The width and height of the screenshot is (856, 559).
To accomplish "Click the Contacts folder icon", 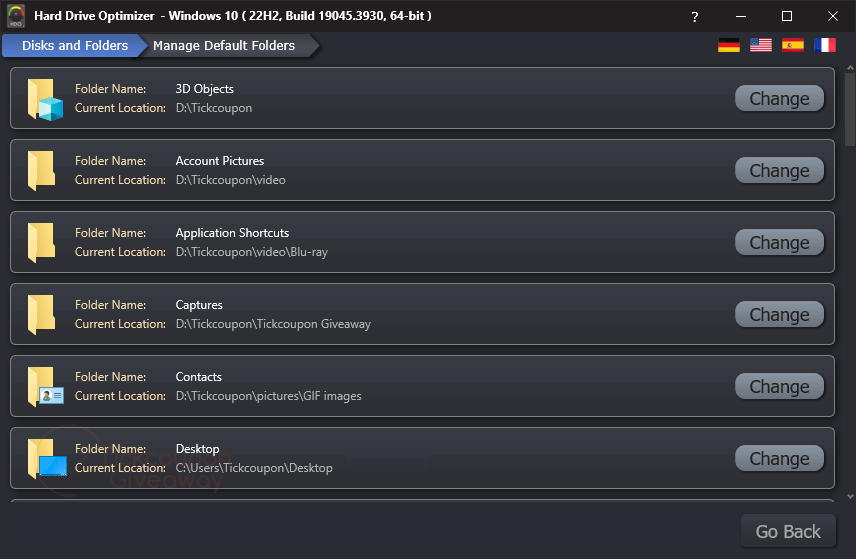I will (x=45, y=386).
